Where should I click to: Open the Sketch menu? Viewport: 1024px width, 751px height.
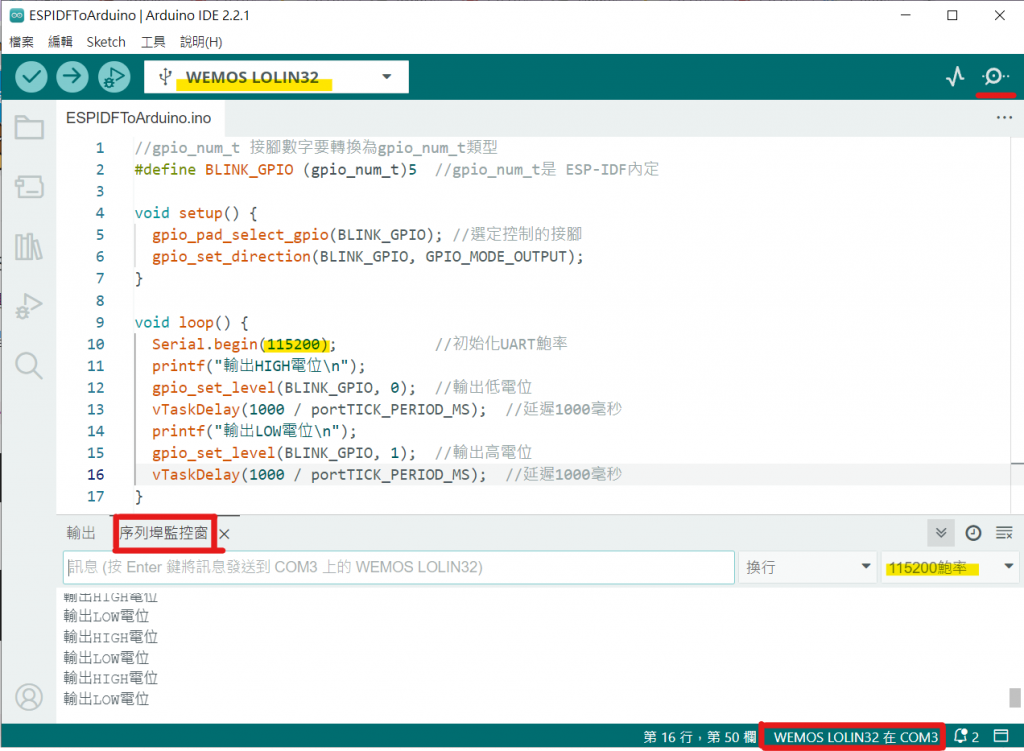click(106, 42)
